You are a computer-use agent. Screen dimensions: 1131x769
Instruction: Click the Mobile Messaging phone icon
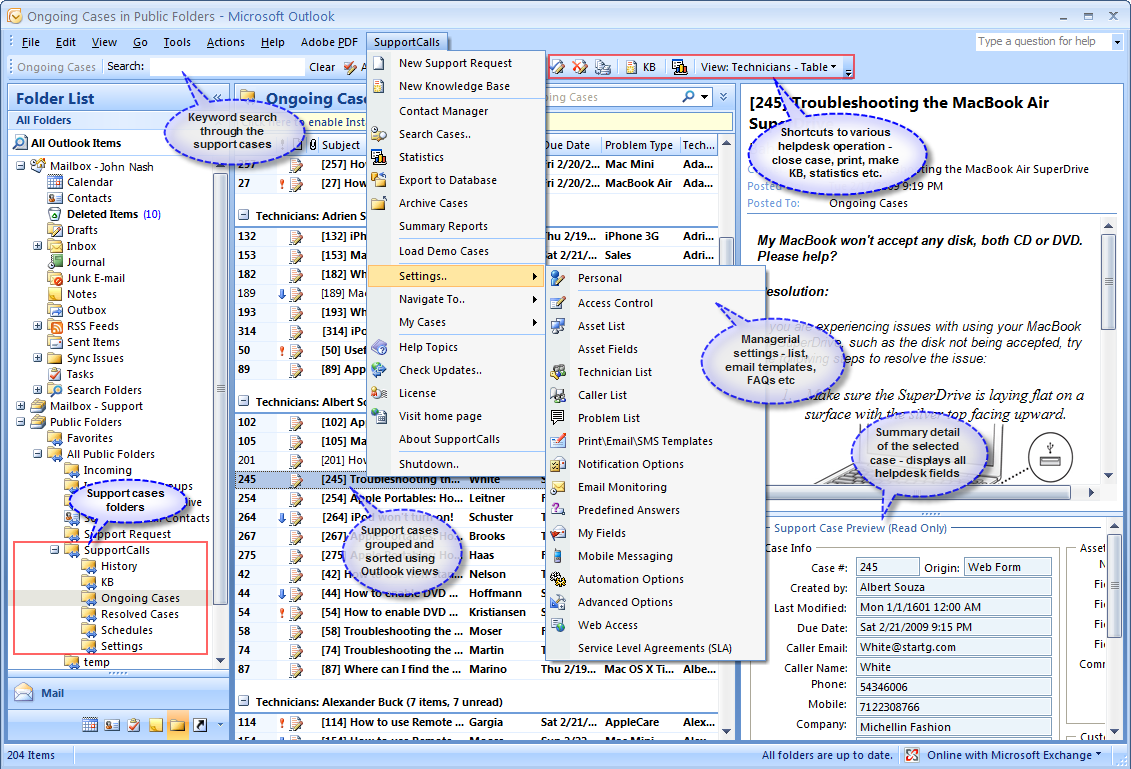(x=558, y=556)
